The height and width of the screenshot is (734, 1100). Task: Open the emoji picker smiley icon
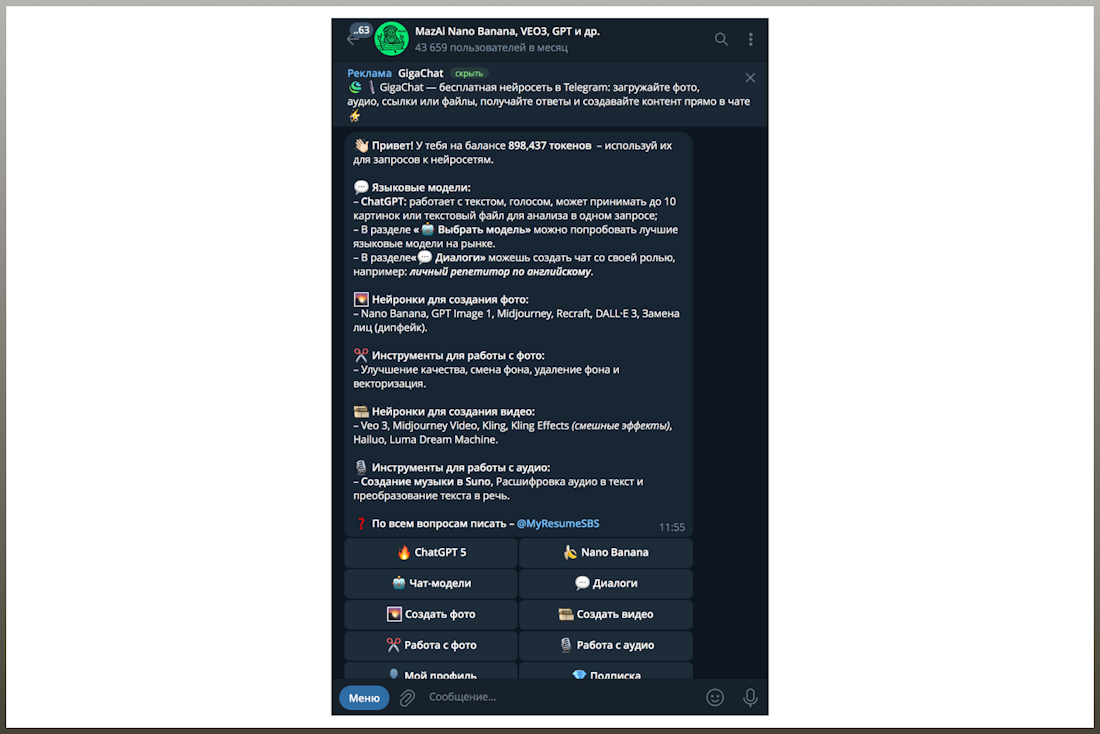(715, 697)
